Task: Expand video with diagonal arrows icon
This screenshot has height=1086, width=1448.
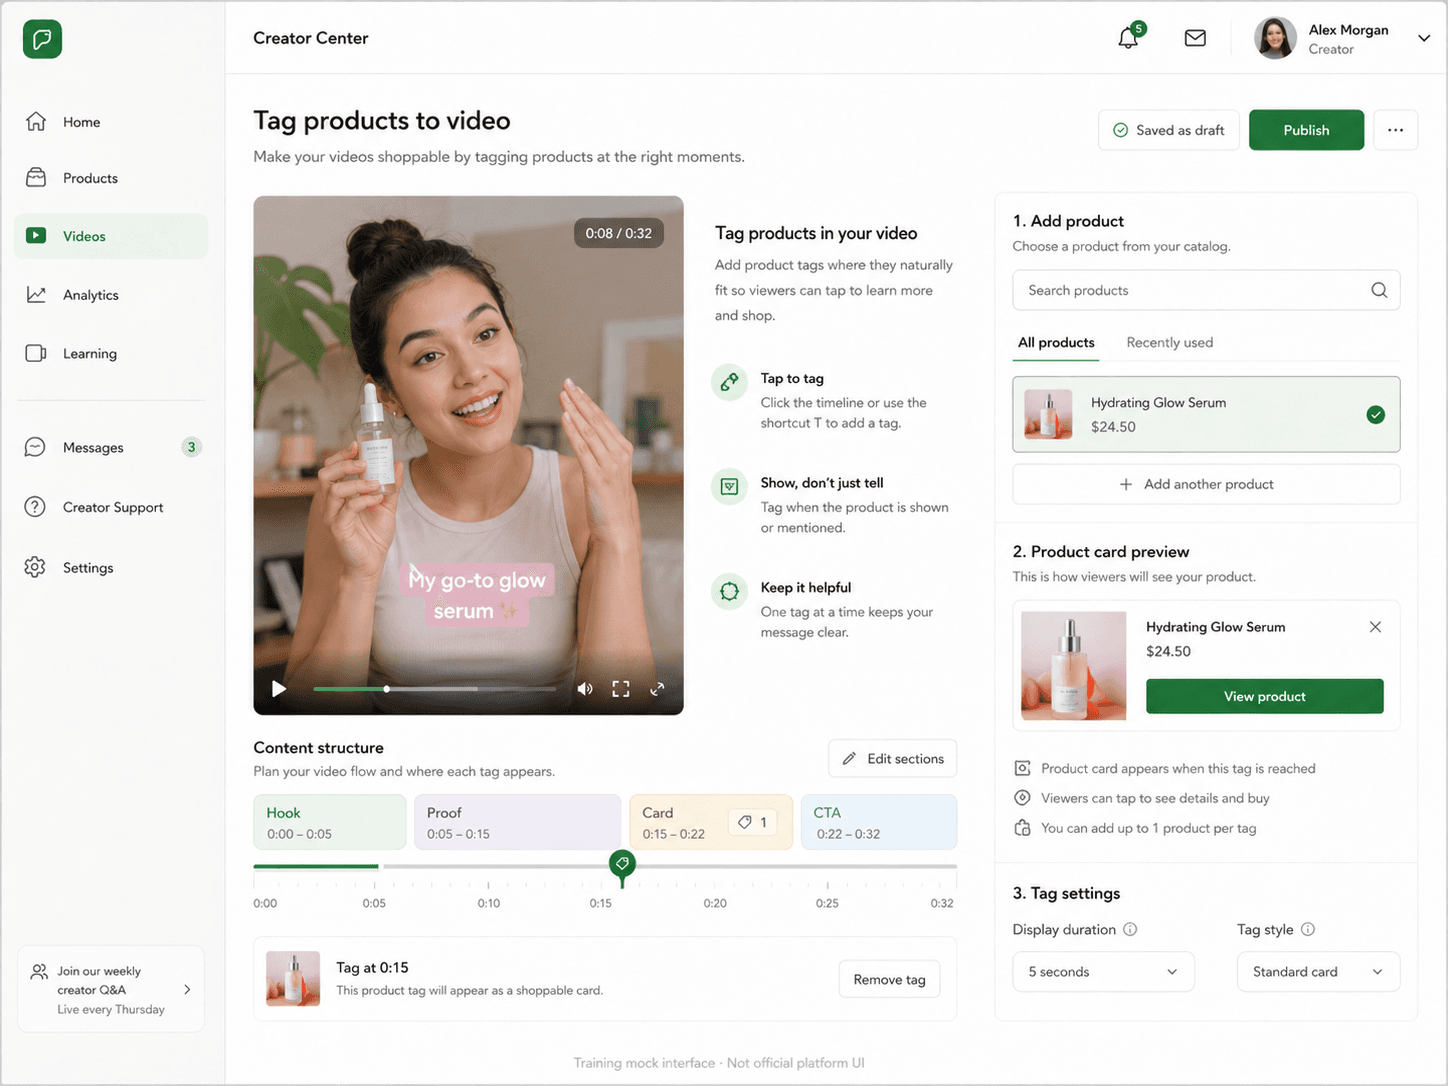Action: 657,689
